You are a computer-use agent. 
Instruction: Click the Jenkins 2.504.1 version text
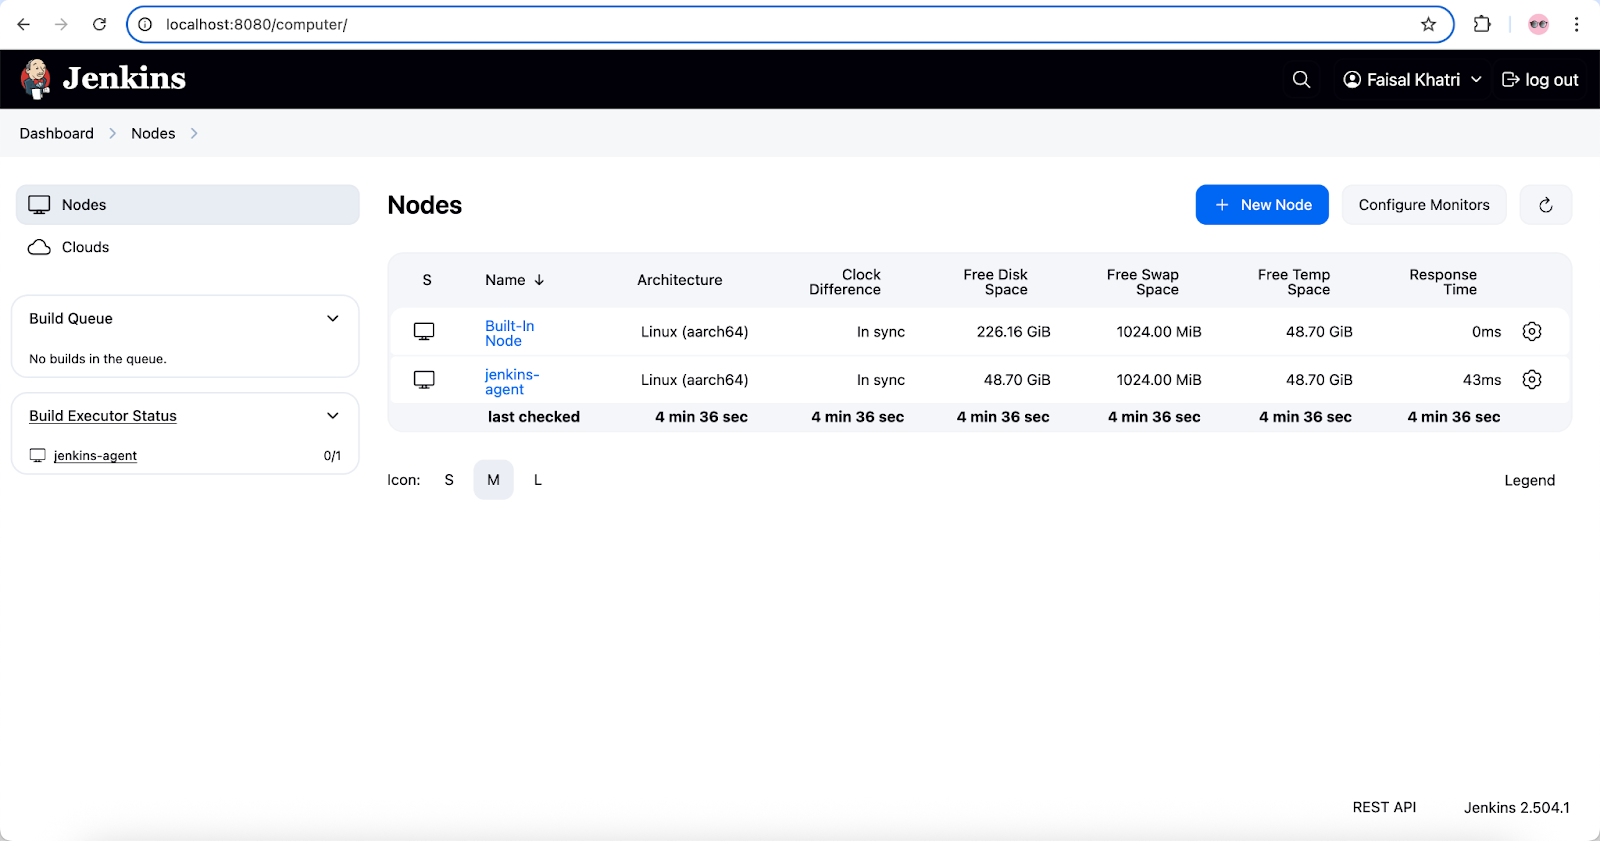pyautogui.click(x=1517, y=807)
